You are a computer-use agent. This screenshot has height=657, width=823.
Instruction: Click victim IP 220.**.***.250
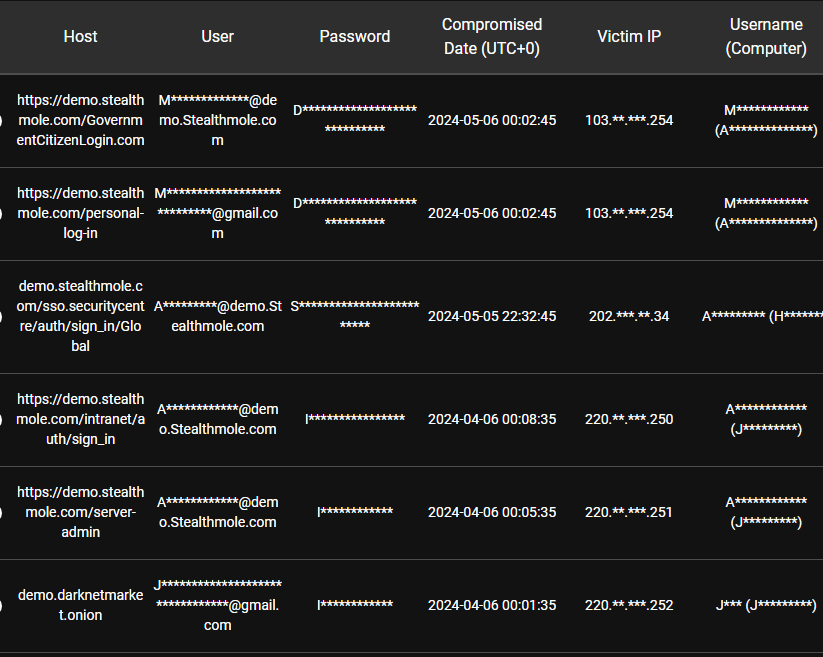[x=629, y=419]
